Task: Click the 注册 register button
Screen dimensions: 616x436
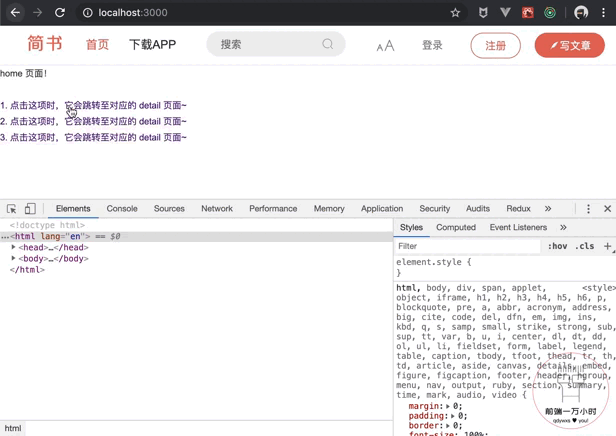Action: click(495, 46)
